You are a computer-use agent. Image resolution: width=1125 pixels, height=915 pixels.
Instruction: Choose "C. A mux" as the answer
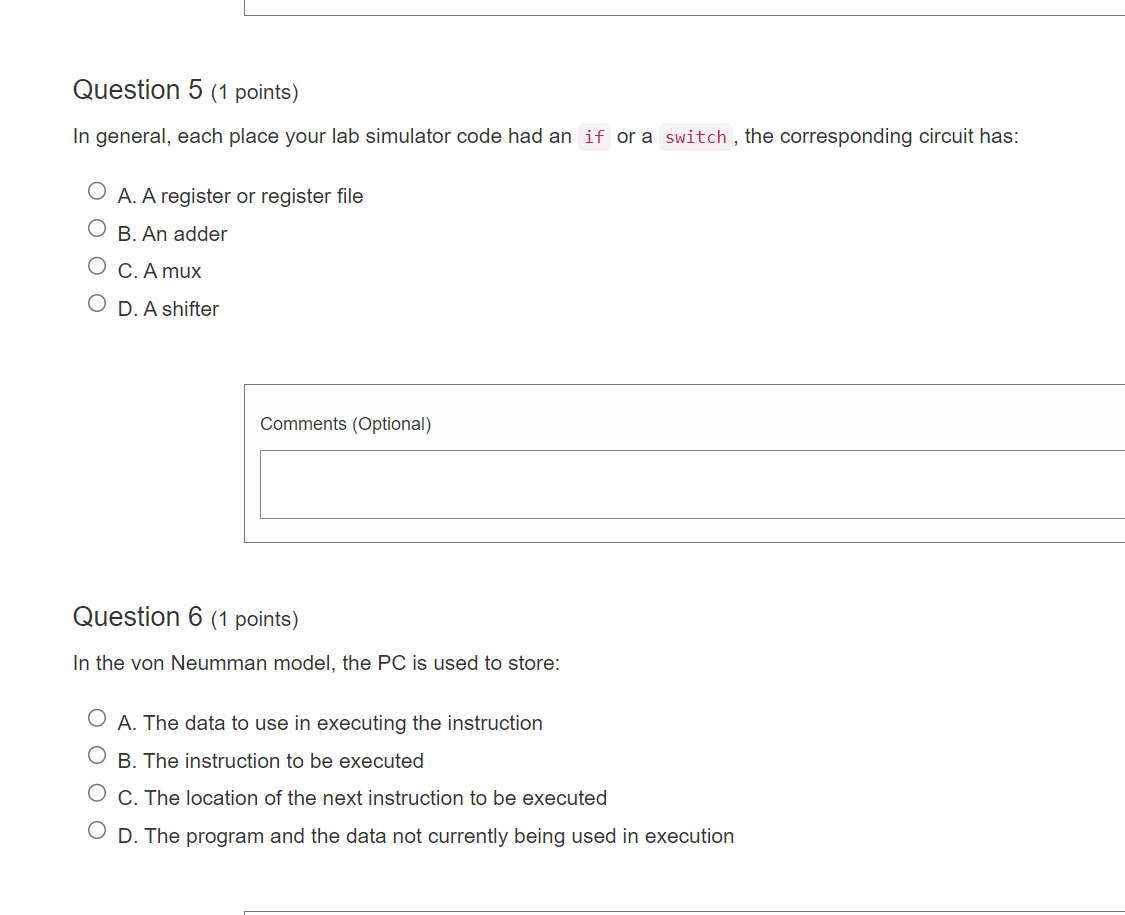click(x=97, y=265)
